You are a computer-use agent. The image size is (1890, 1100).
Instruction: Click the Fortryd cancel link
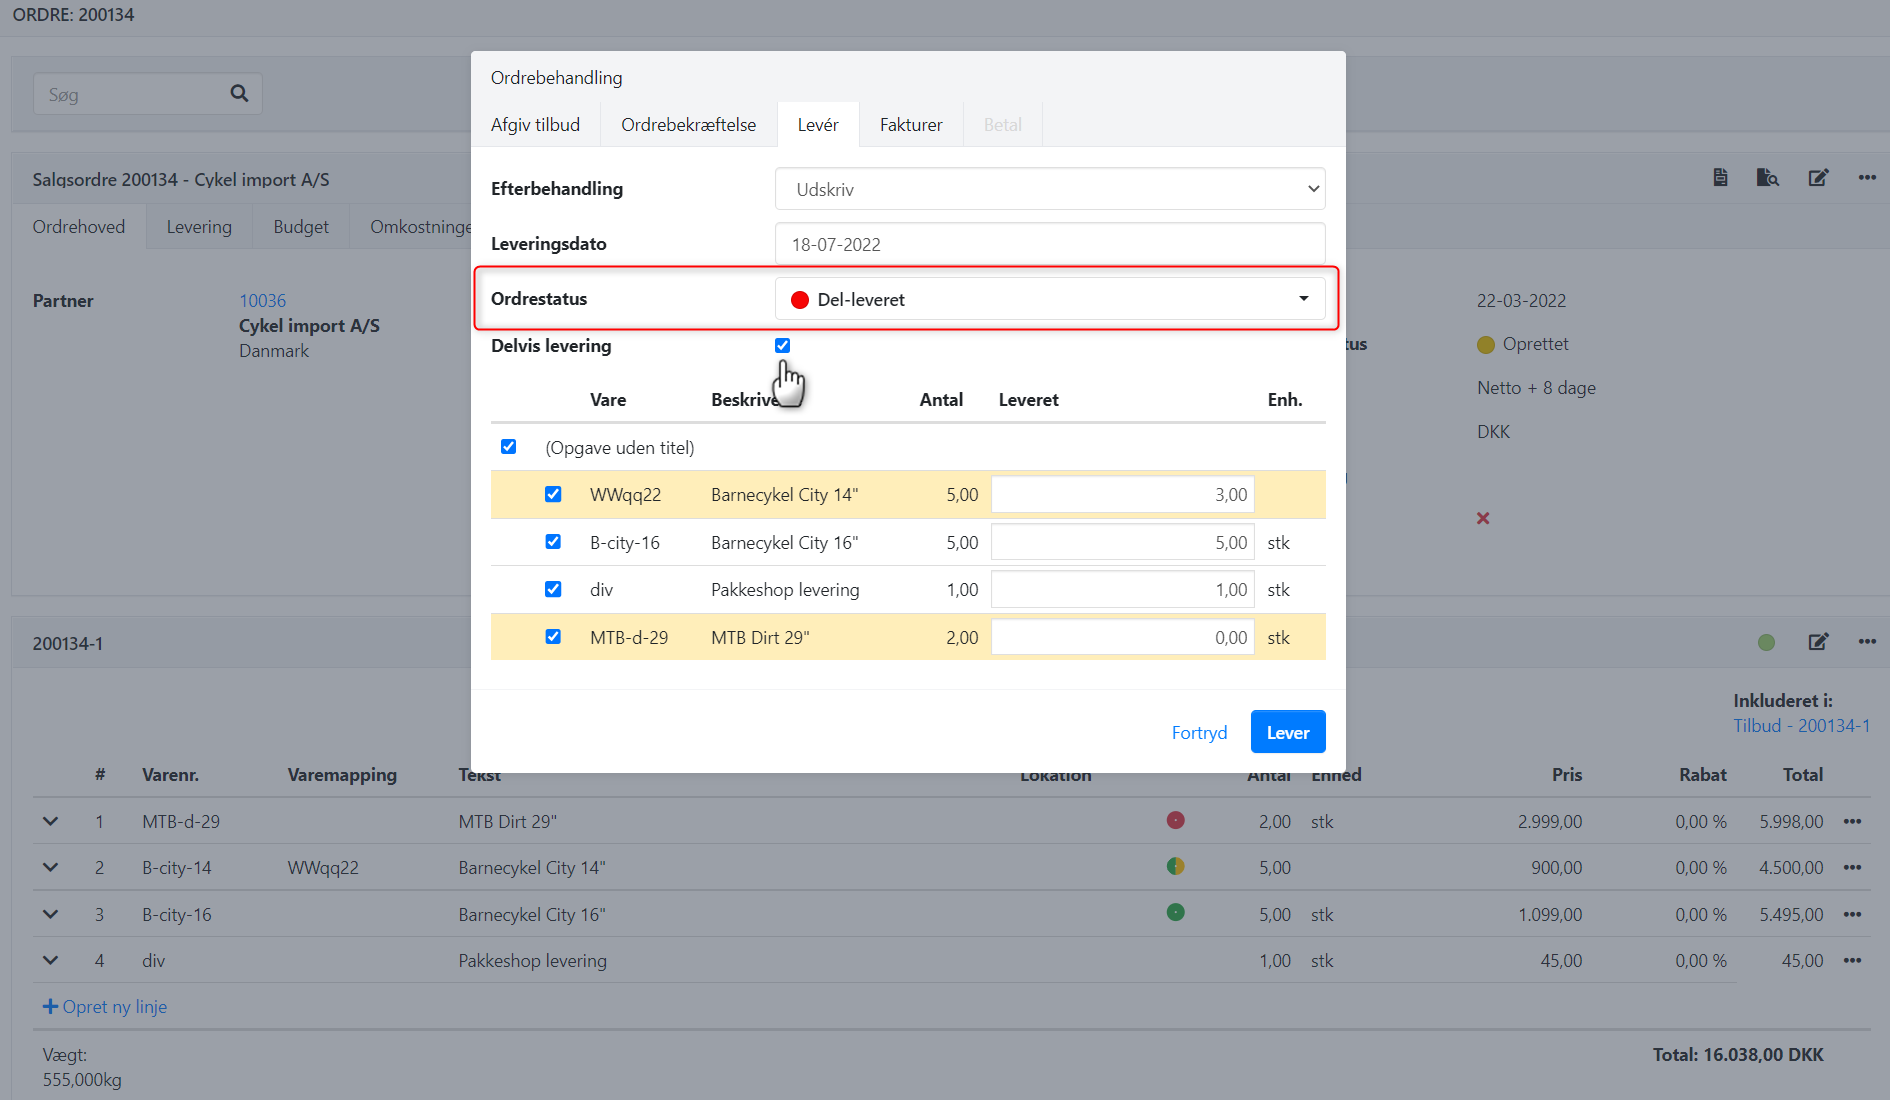pos(1199,732)
